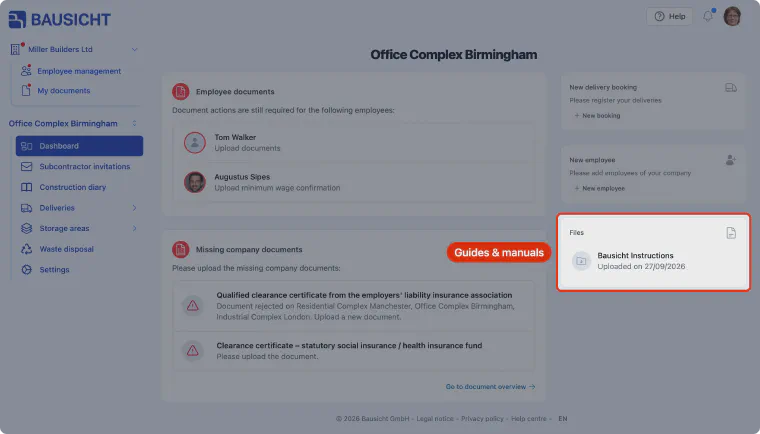Click New booking button
The width and height of the screenshot is (760, 434).
coord(597,115)
